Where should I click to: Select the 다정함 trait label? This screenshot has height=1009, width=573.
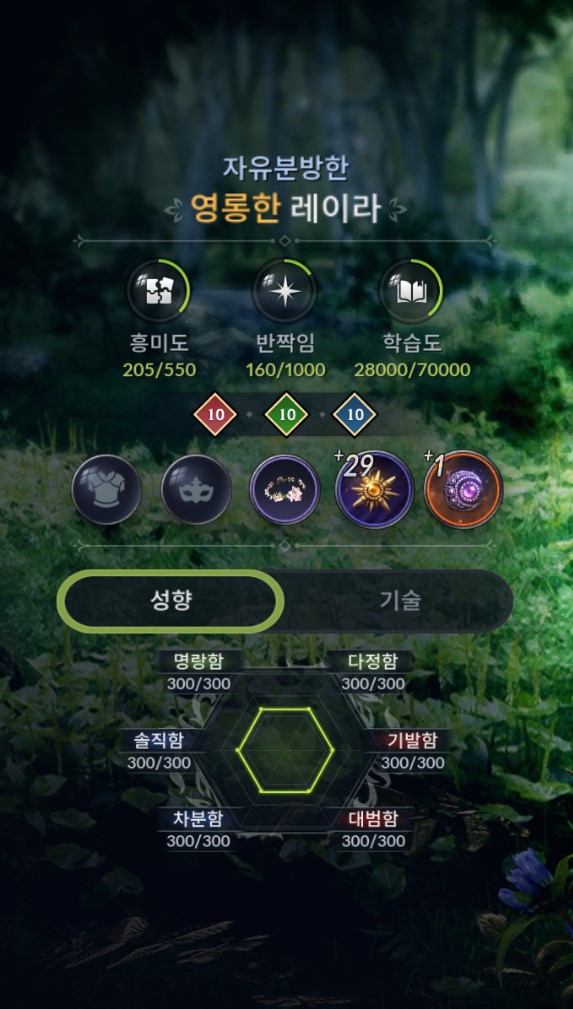click(x=373, y=661)
